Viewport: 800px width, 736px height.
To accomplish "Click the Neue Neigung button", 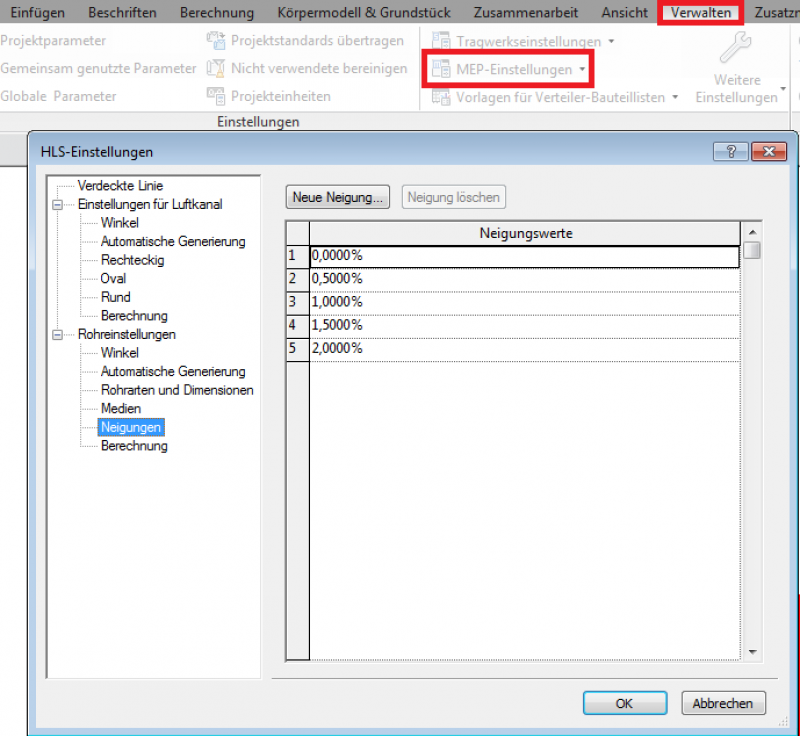I will coord(337,197).
